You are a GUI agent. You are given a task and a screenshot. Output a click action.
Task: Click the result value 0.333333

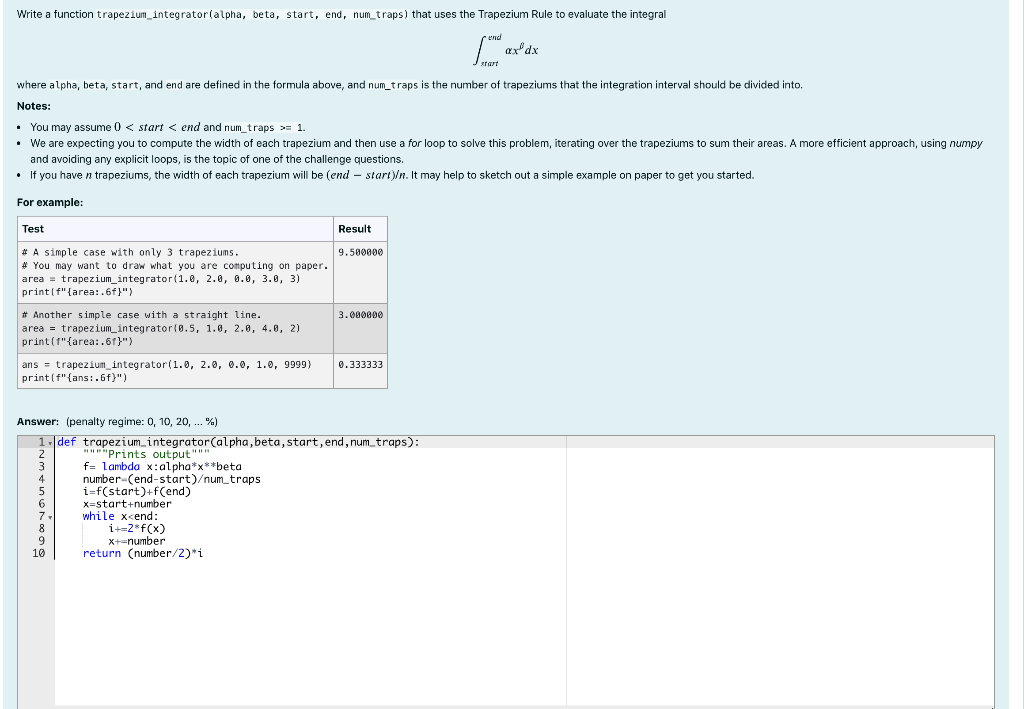pos(358,364)
